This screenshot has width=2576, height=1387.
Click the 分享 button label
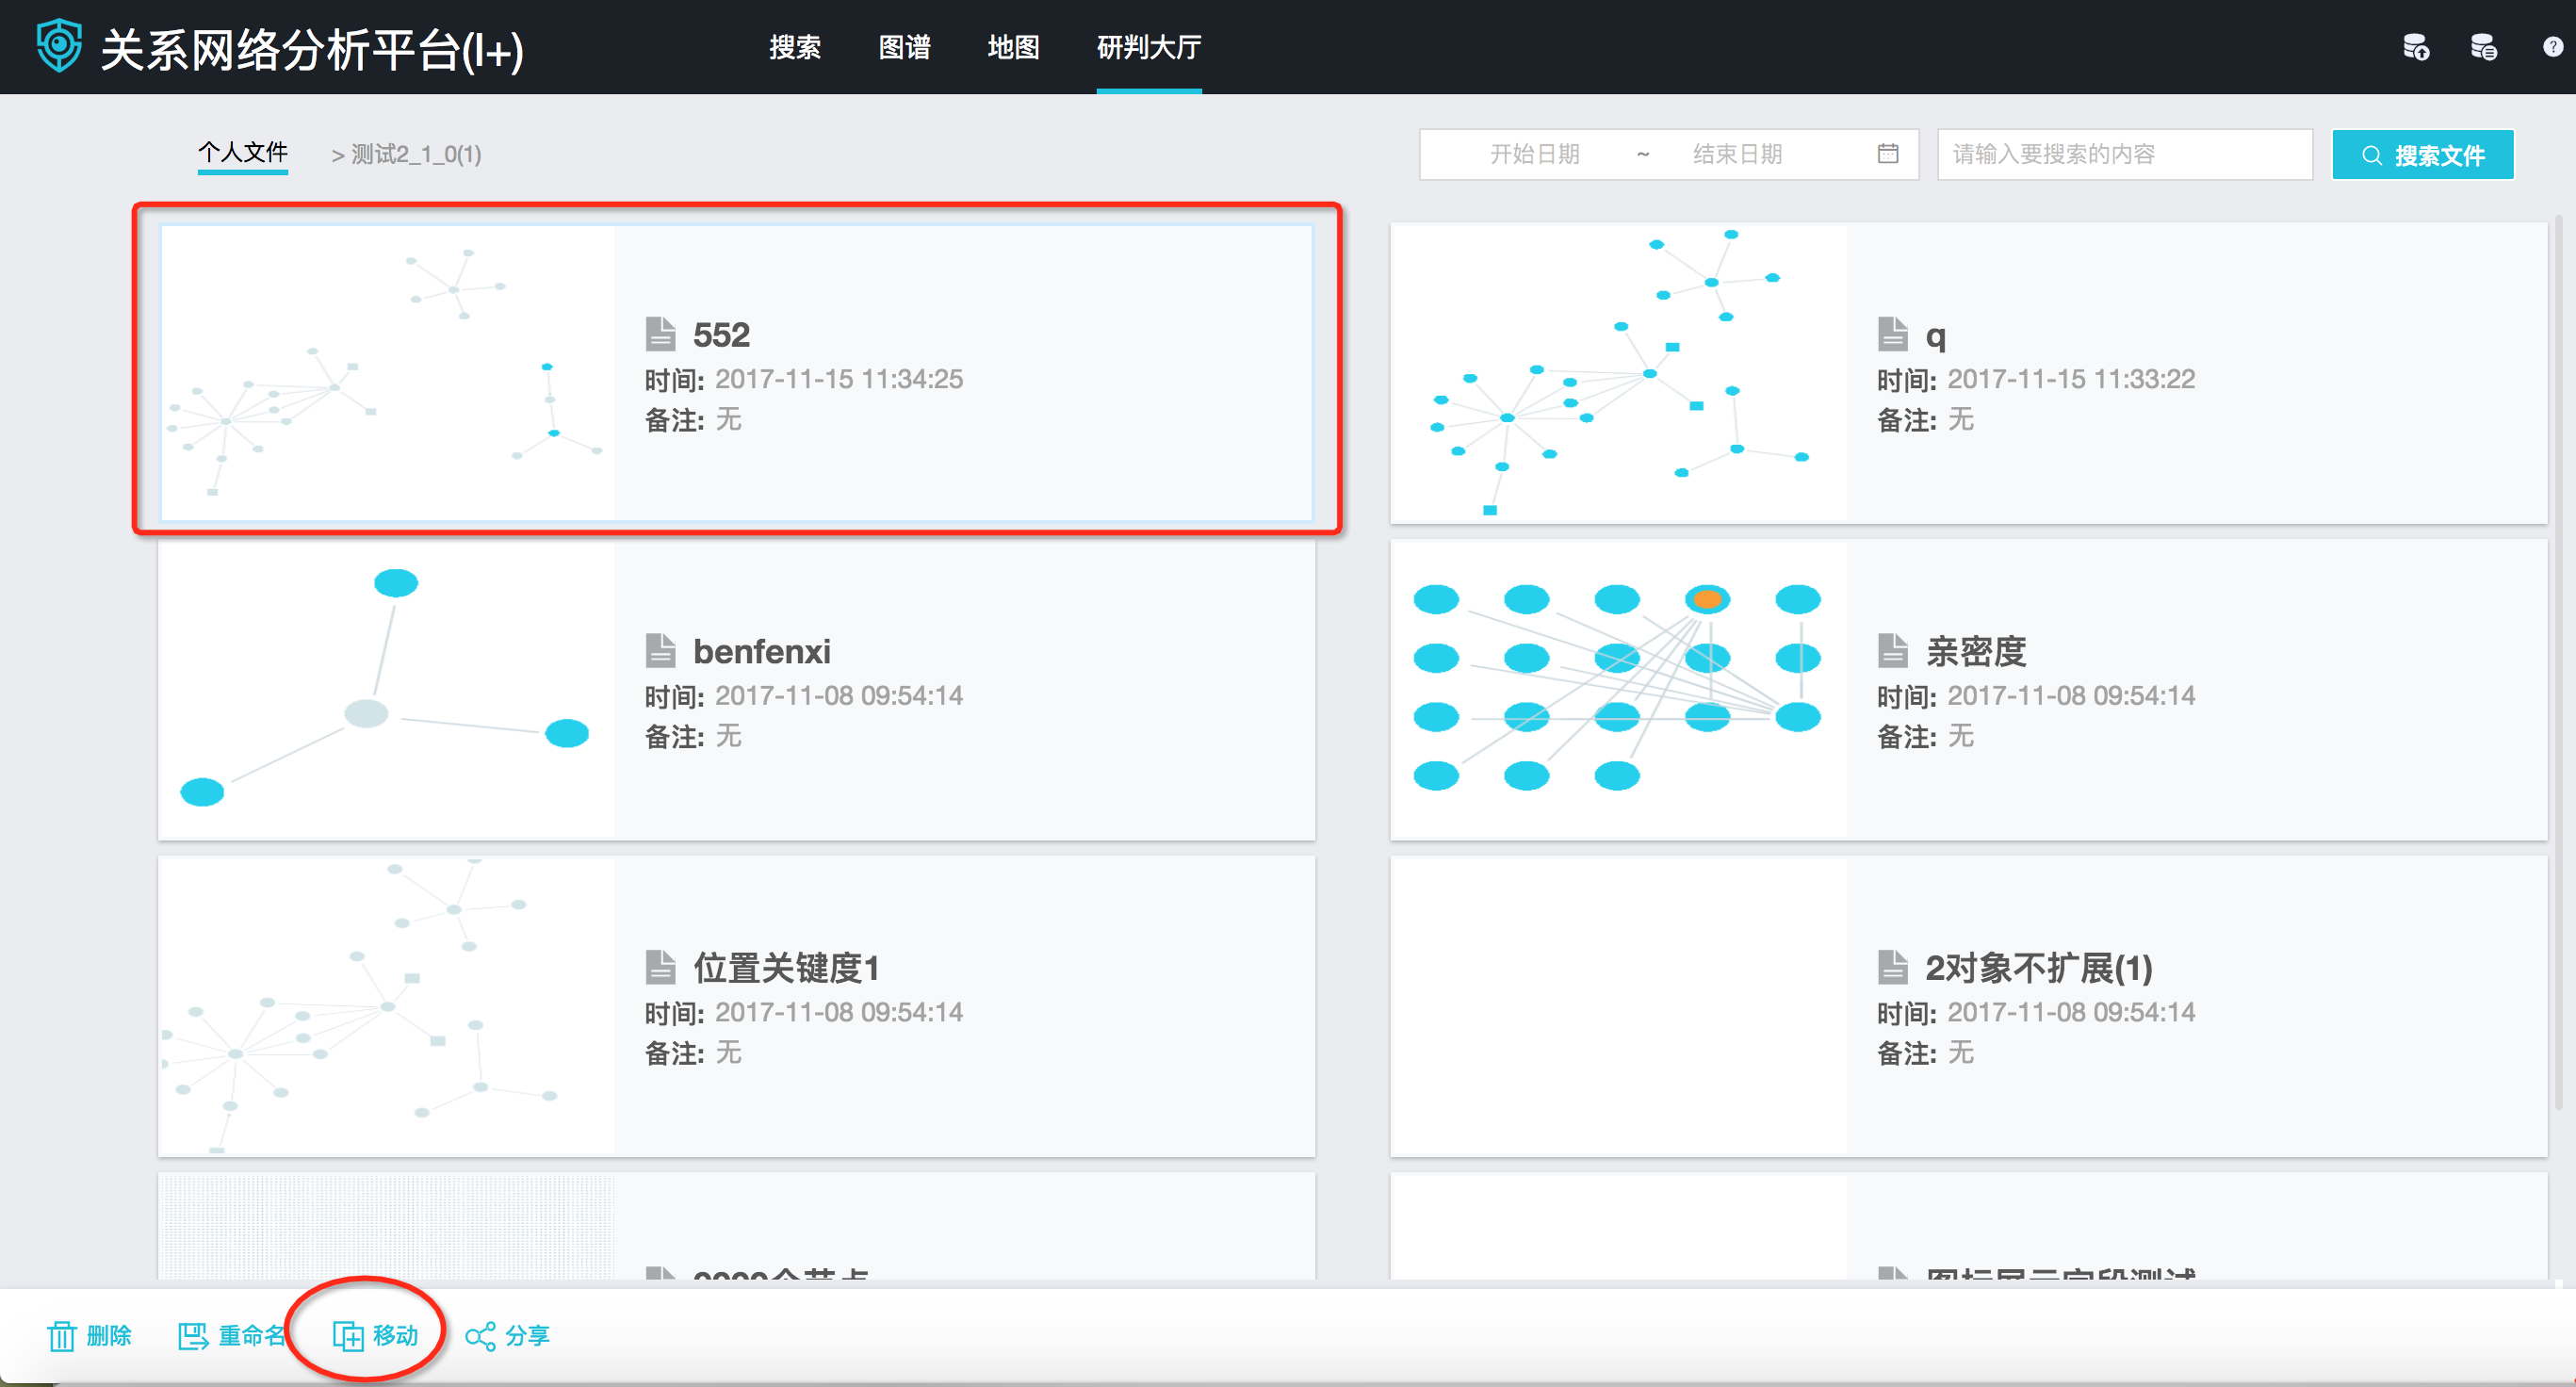pyautogui.click(x=527, y=1336)
